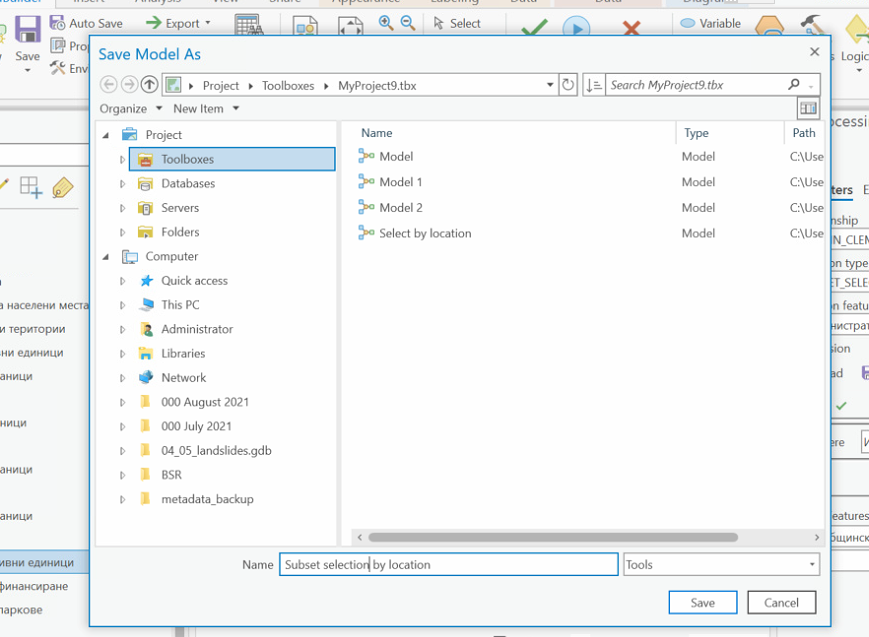
Task: Refresh the MyProject9.tbx location
Action: click(567, 85)
